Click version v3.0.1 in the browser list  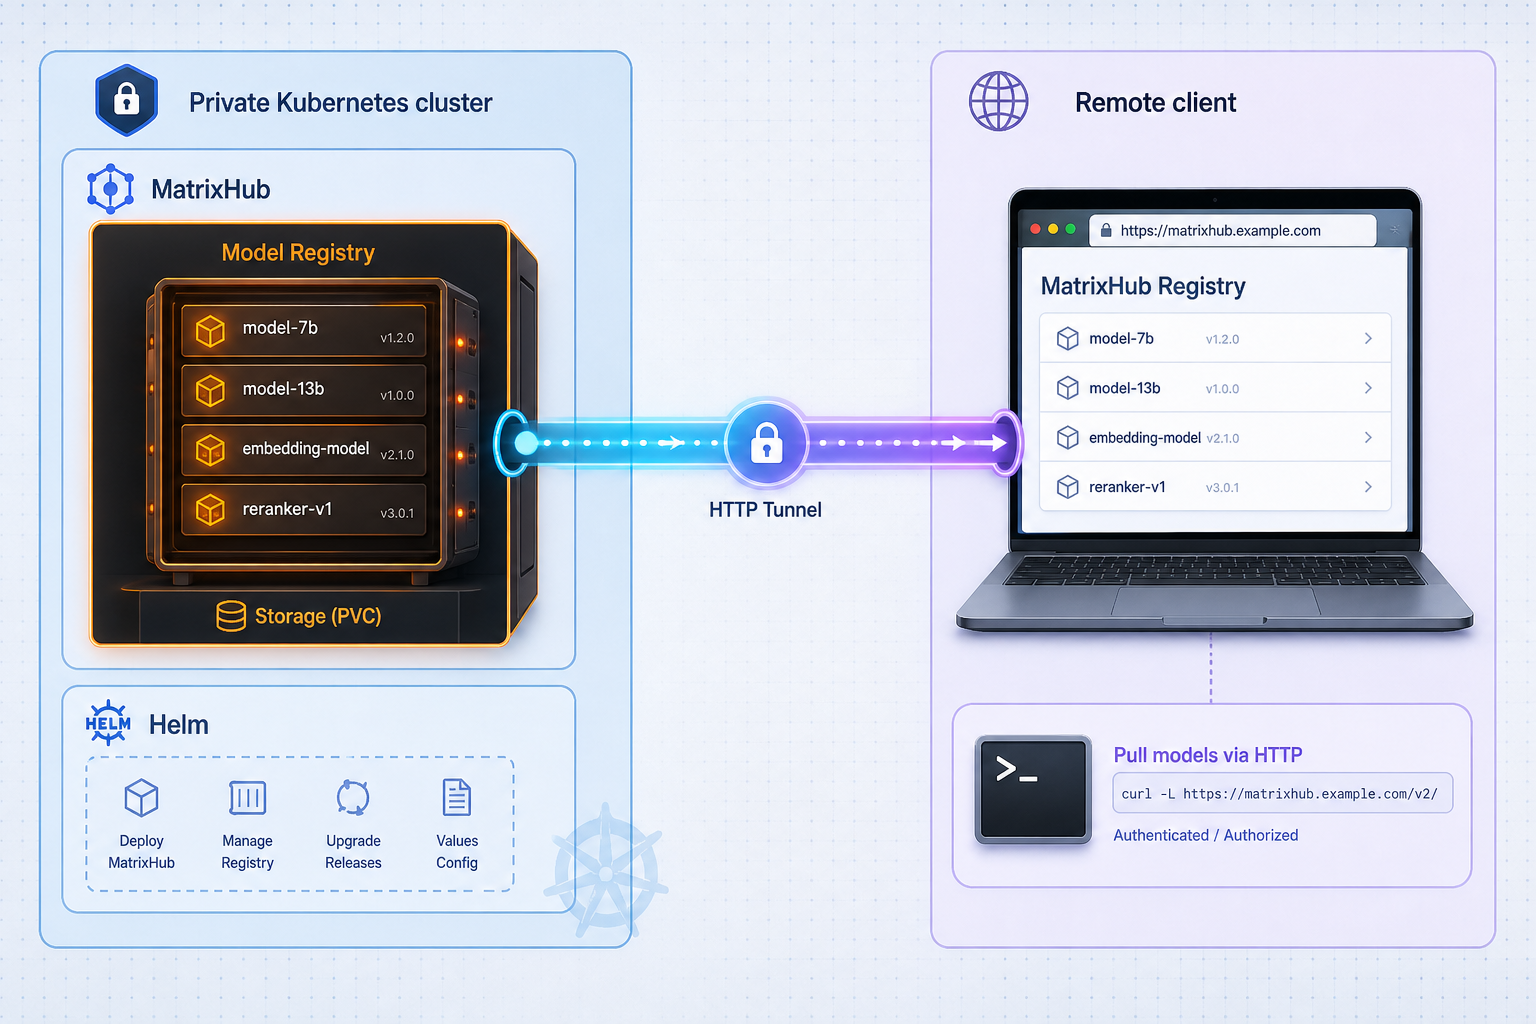coord(1222,488)
